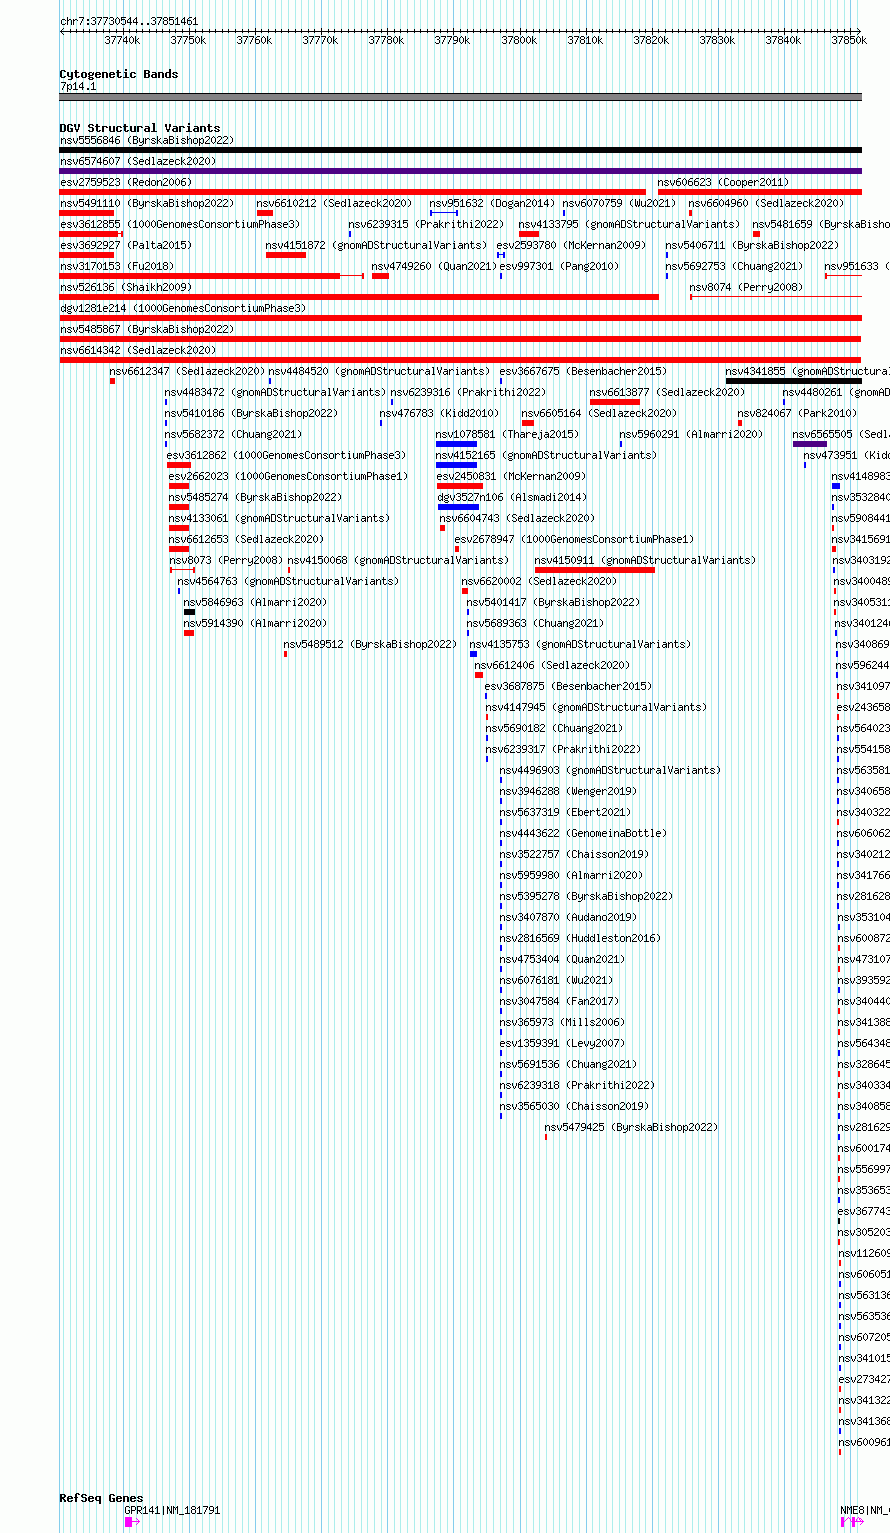This screenshot has height=1533, width=890.
Task: Click the black bar under nsv5846963
Action: (189, 612)
